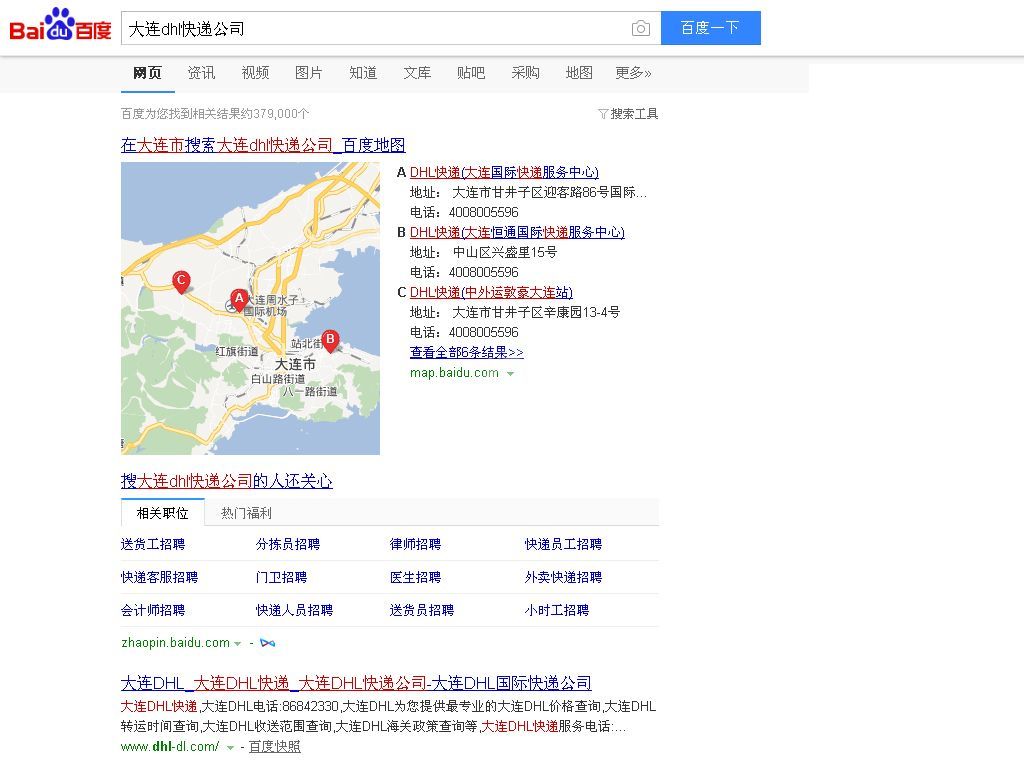Screen dimensions: 1024x768
Task: Switch to the 图片 tab
Action: 309,72
